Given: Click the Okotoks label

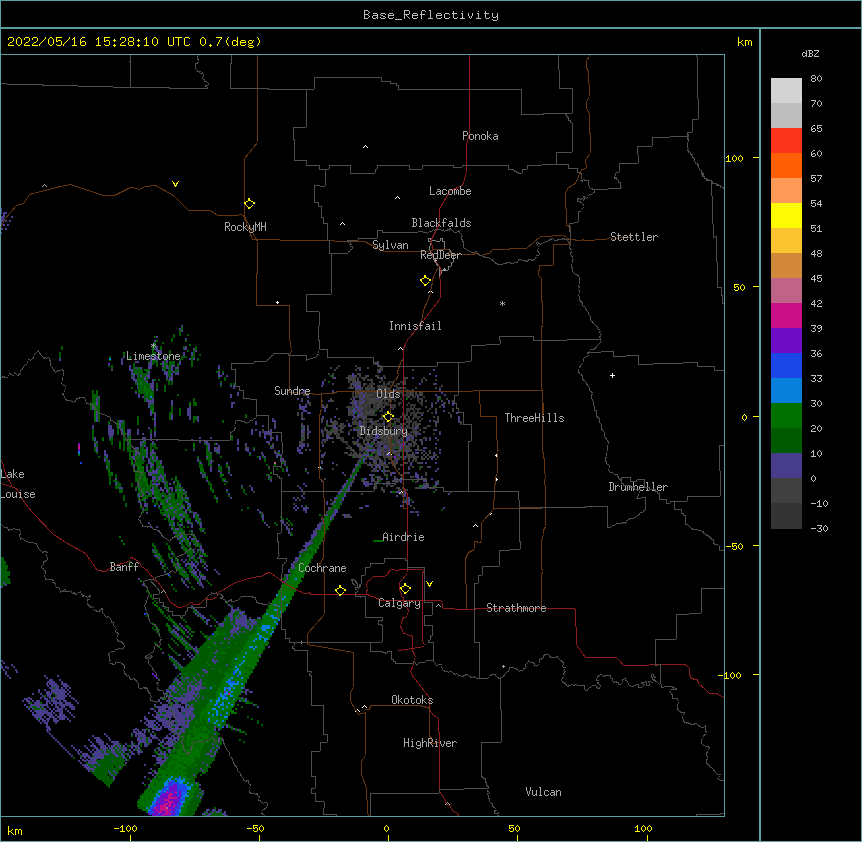Looking at the screenshot, I should [412, 700].
